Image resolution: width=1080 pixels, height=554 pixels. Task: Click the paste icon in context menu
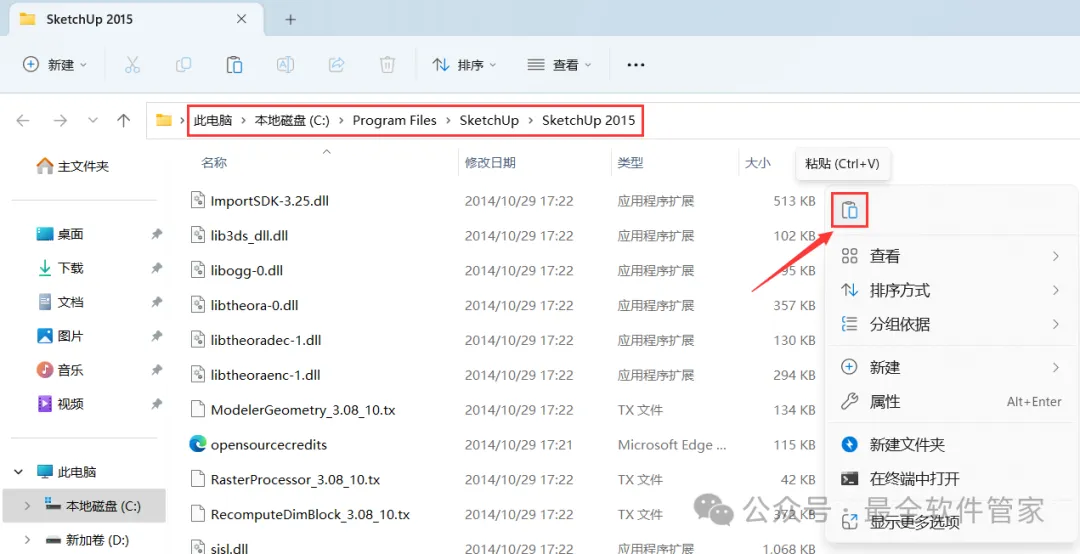click(849, 209)
